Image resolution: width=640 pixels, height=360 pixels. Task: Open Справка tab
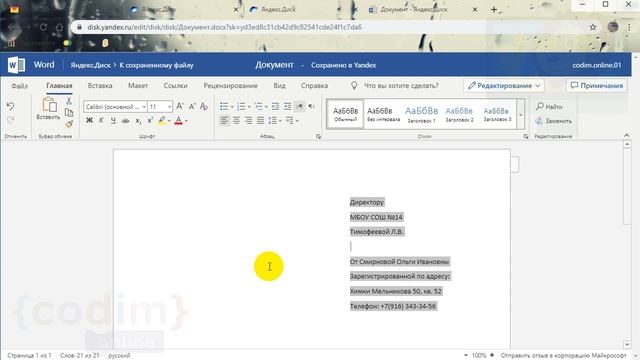(314, 86)
